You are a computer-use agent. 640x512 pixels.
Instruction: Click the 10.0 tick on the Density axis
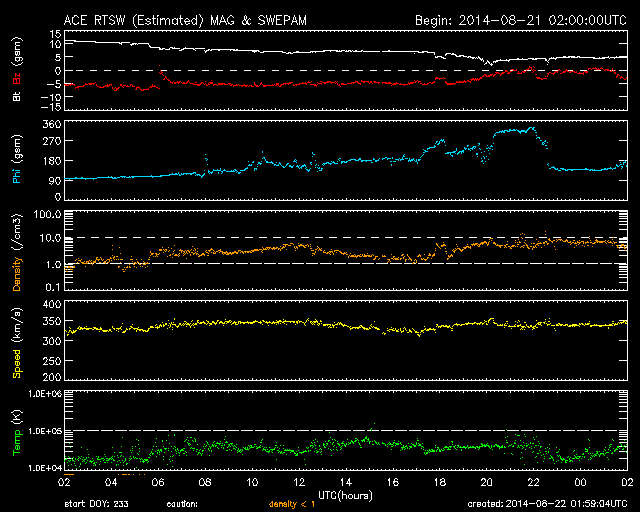(50, 238)
